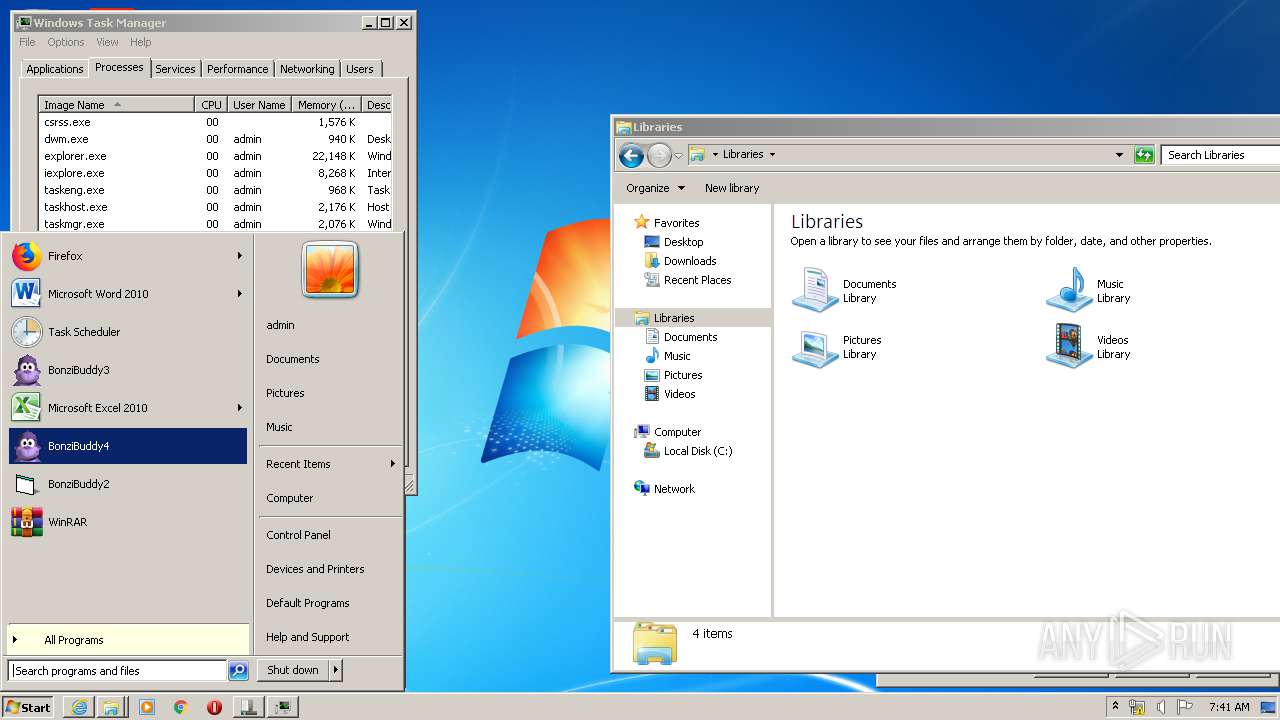Click the volume speaker tray icon
The height and width of the screenshot is (720, 1280).
click(x=1160, y=707)
